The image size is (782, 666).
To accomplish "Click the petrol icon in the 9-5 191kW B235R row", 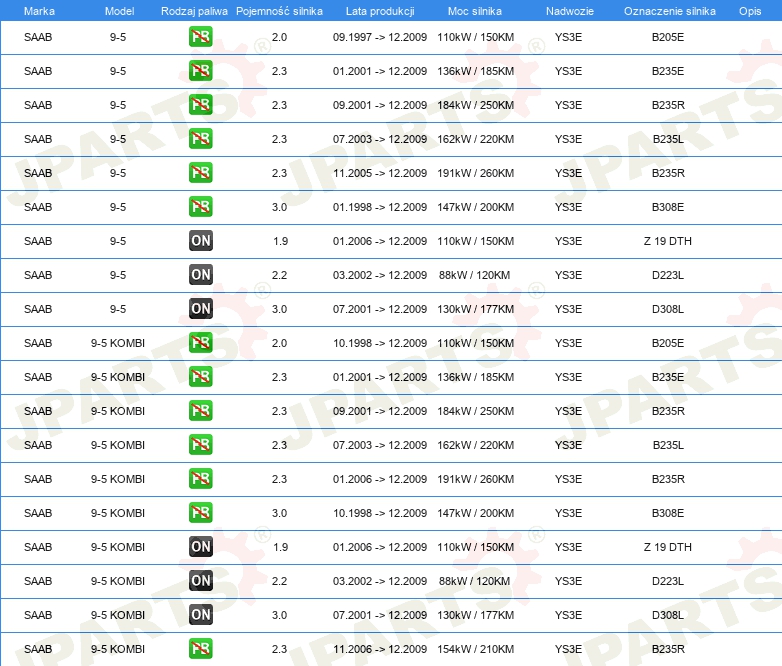I will 200,173.
